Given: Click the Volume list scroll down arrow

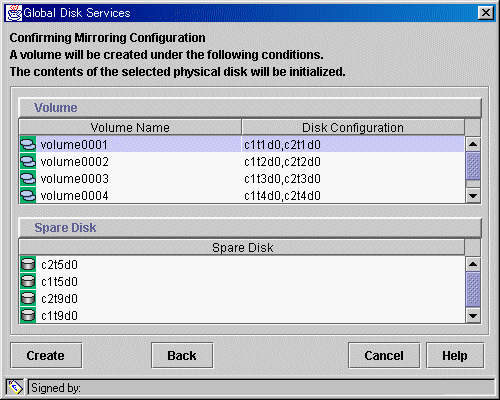Looking at the screenshot, I should [x=473, y=196].
